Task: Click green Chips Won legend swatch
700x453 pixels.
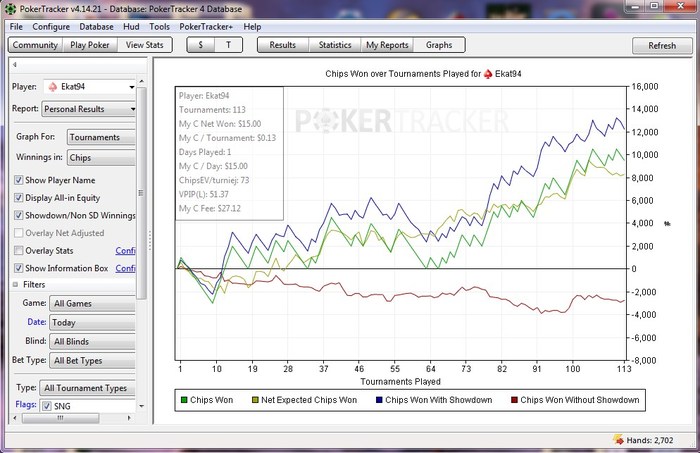Action: click(x=184, y=400)
